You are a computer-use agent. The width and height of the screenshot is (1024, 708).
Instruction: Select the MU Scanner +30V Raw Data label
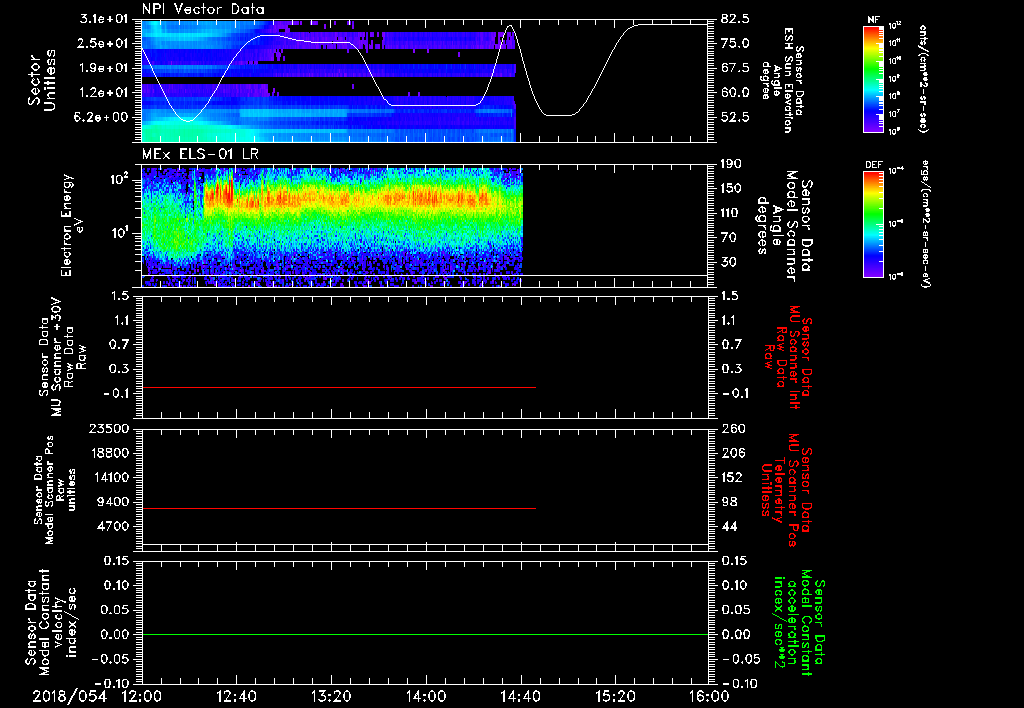62,357
